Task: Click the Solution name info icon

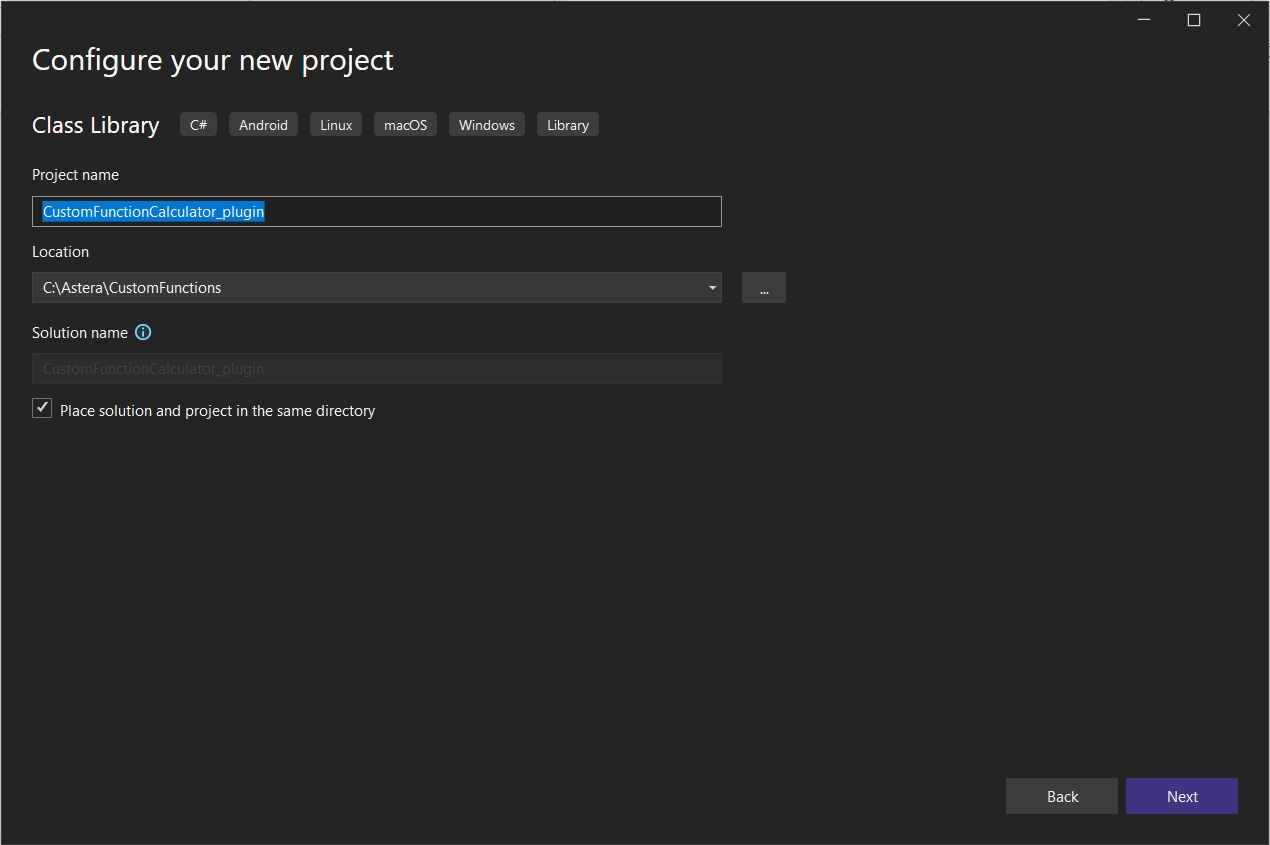Action: tap(143, 332)
